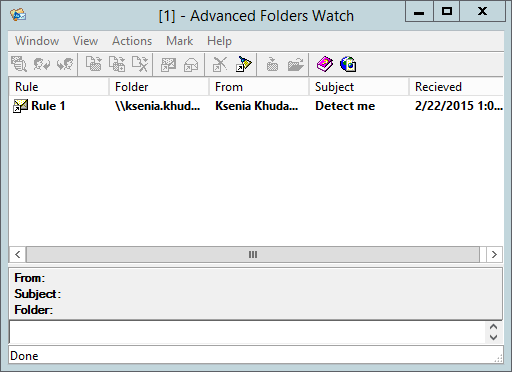Screen dimensions: 512x372
Task: Click the delete message toolbar icon
Action: 140,64
